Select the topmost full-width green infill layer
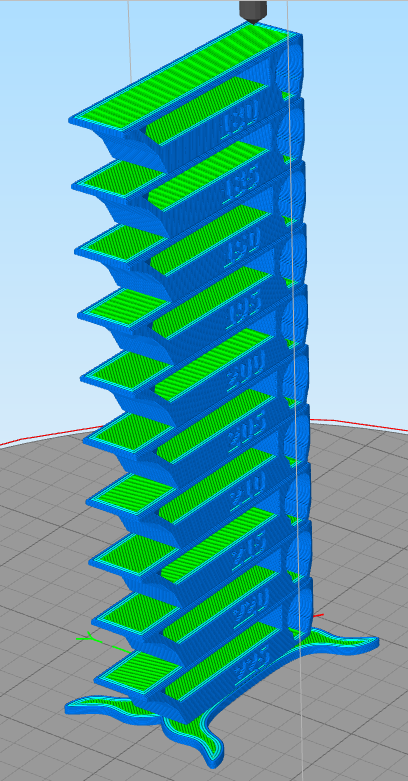This screenshot has width=408, height=781. tap(185, 75)
